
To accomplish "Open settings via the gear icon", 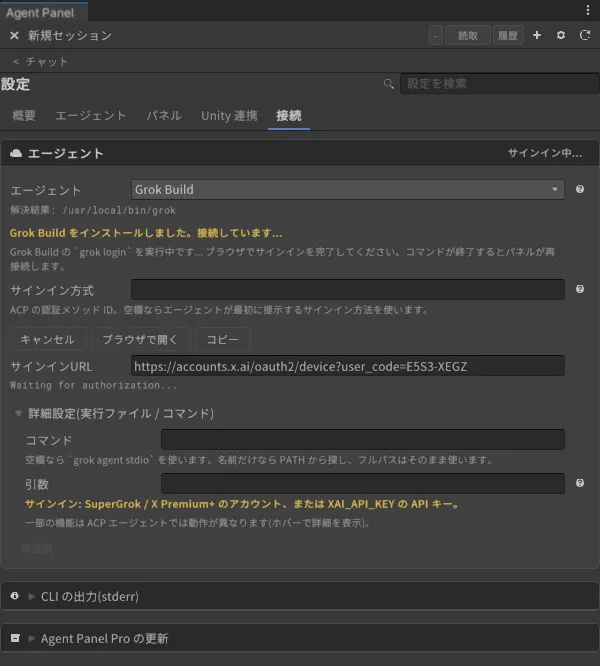I will point(561,35).
